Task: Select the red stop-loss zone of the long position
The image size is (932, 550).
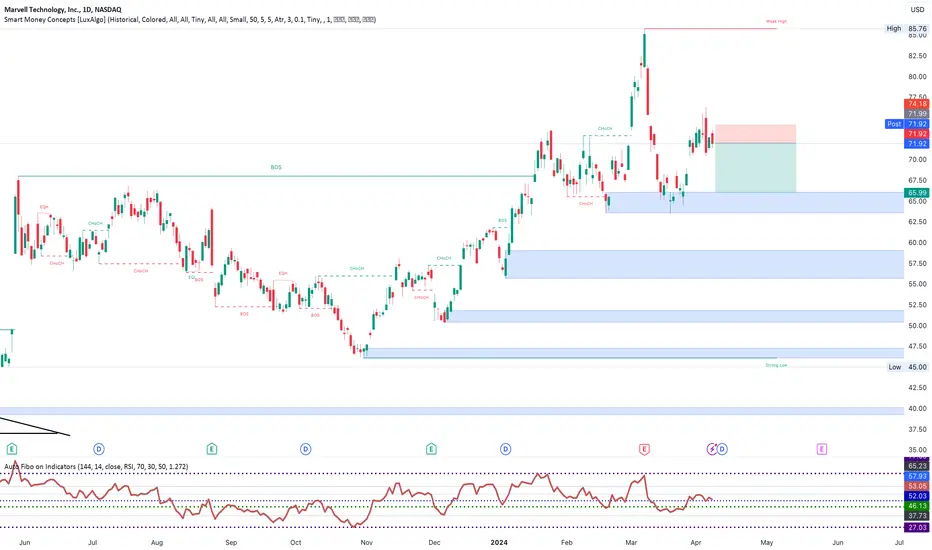Action: 755,134
